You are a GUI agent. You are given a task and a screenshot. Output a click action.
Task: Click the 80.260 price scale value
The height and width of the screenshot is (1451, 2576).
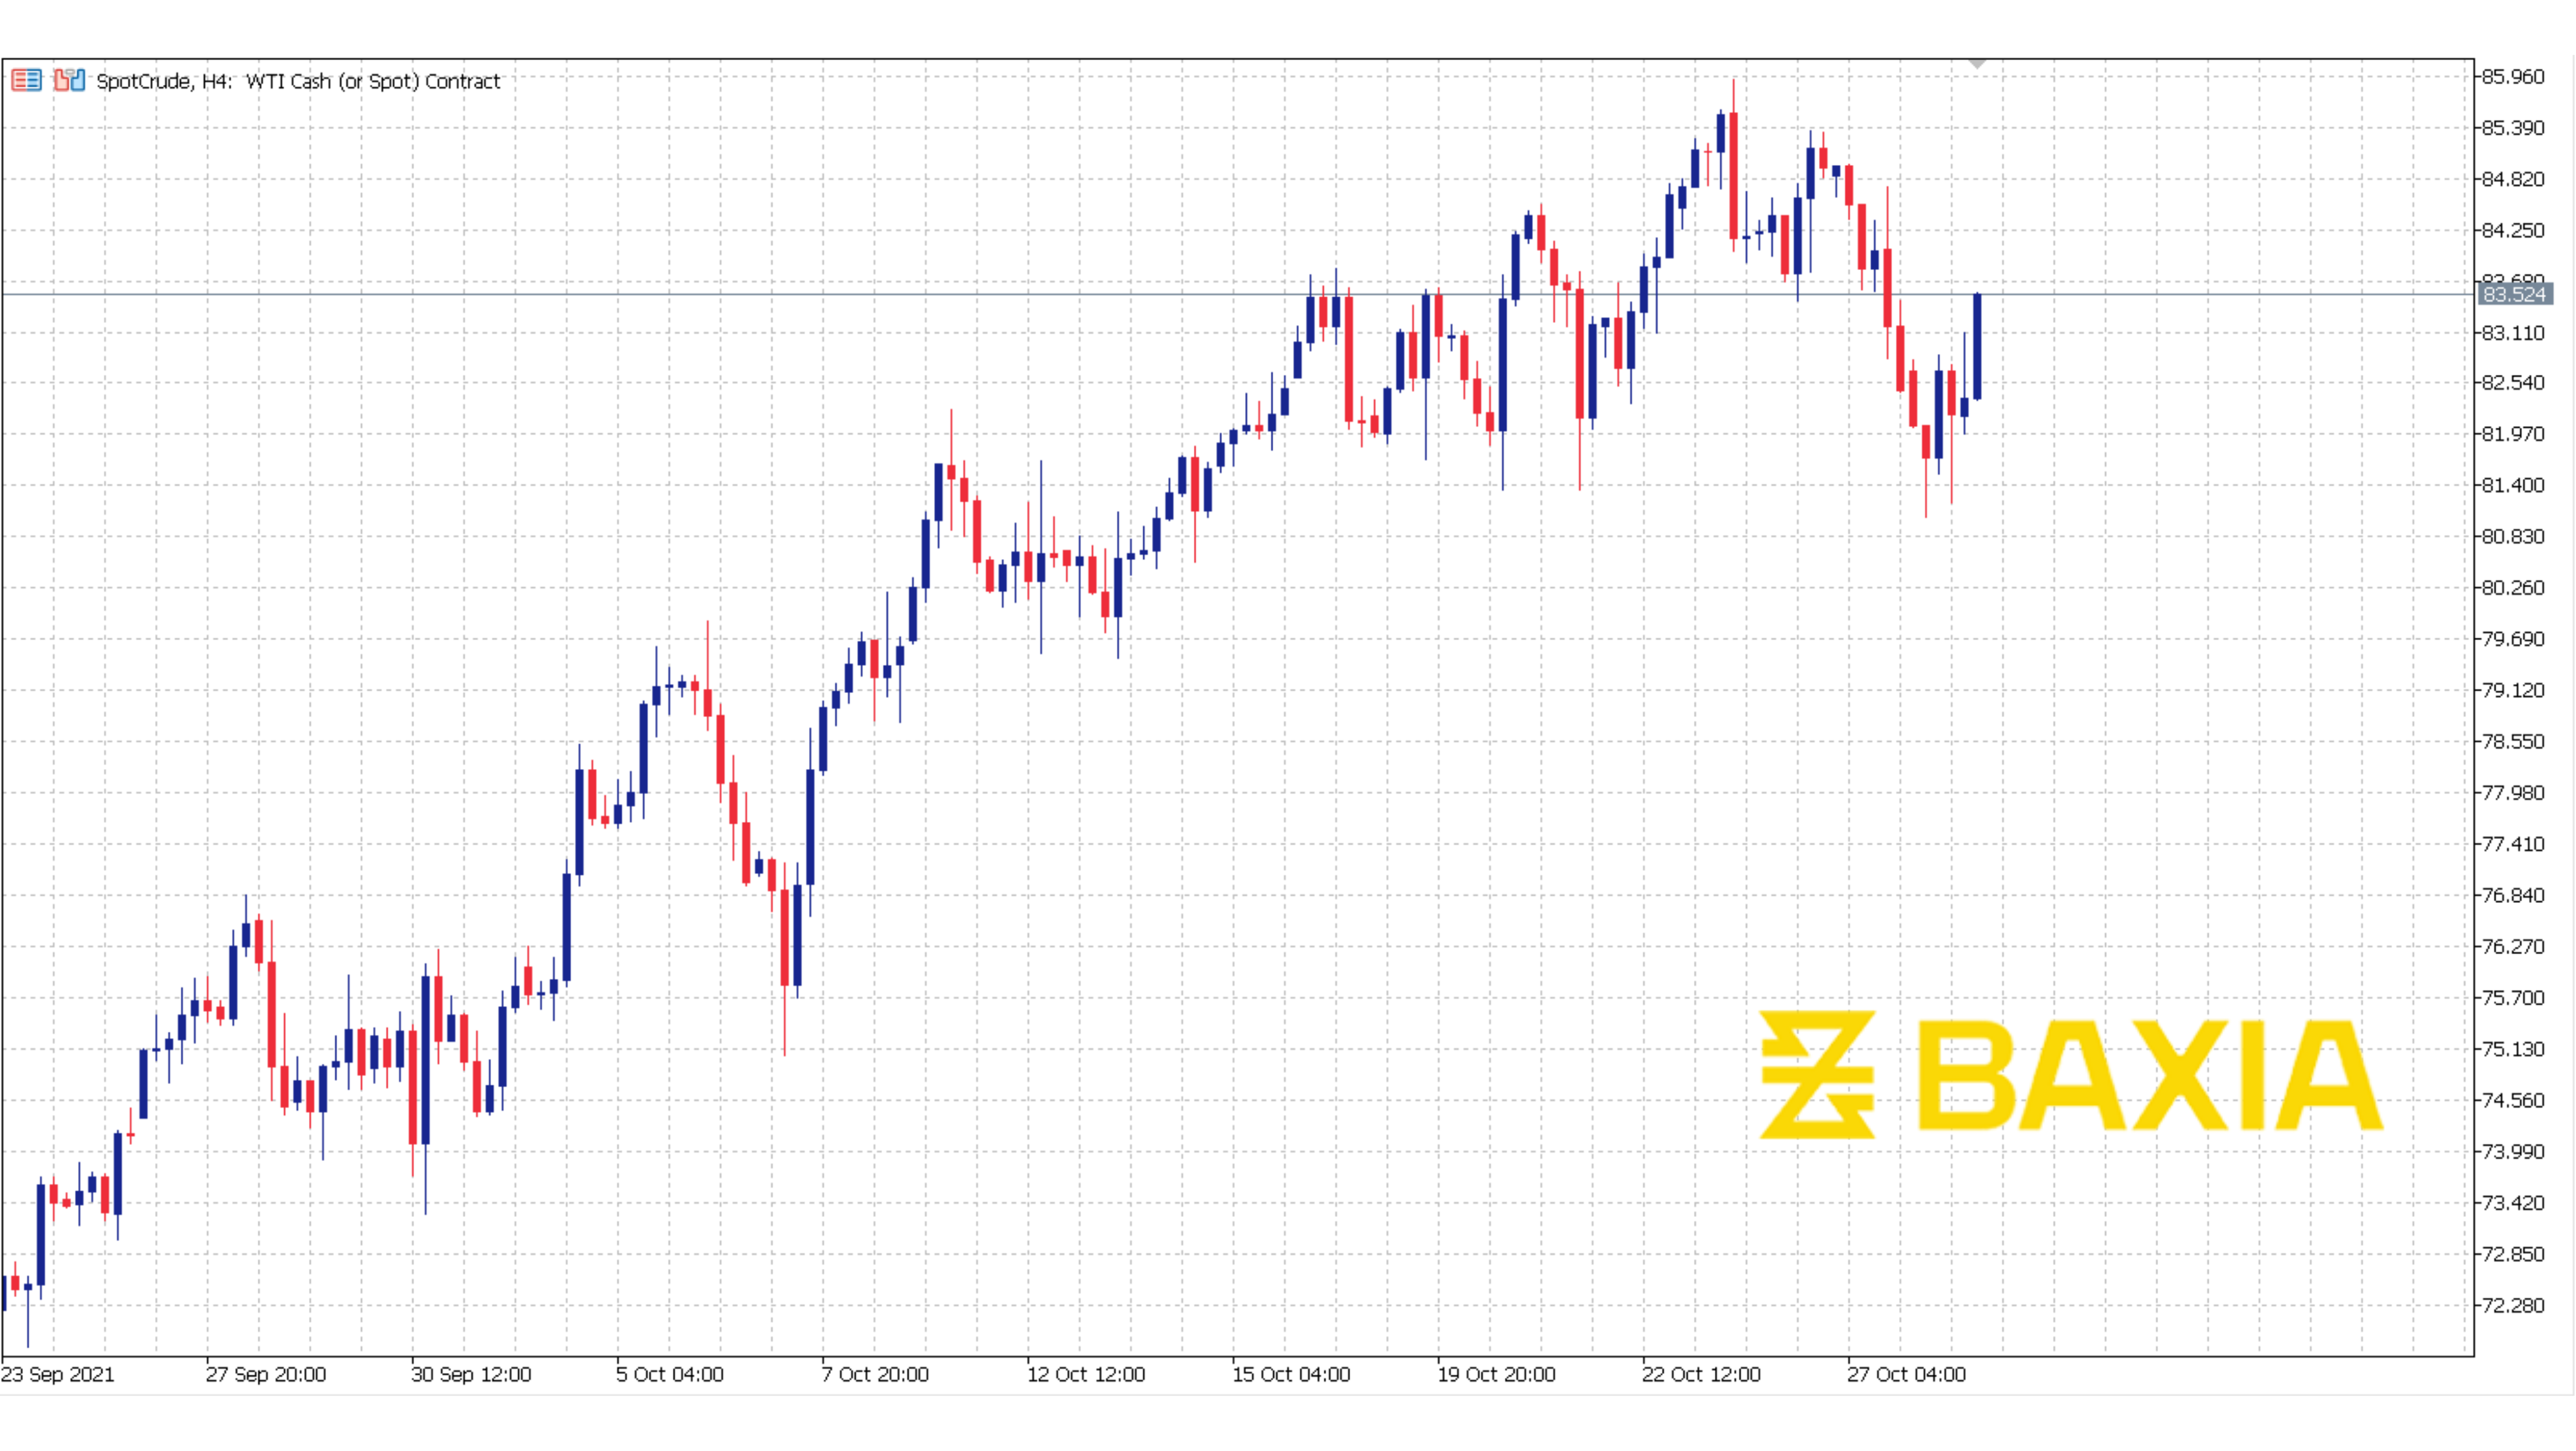tap(2513, 588)
